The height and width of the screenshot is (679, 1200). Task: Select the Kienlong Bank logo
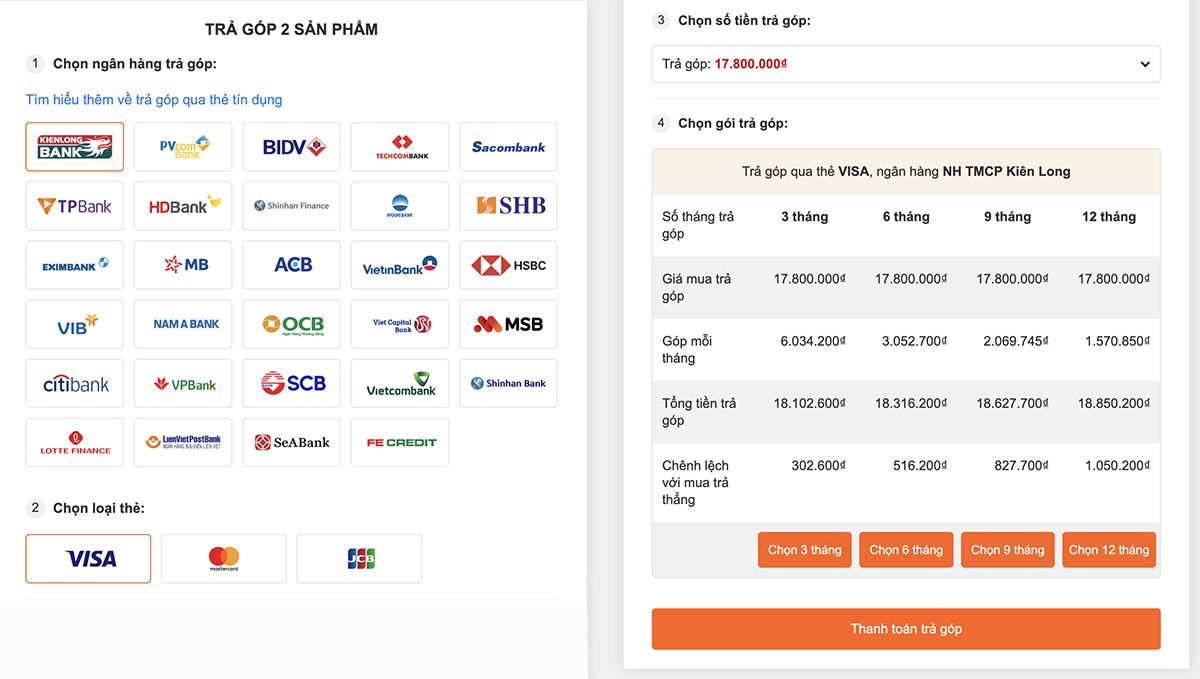pyautogui.click(x=75, y=147)
